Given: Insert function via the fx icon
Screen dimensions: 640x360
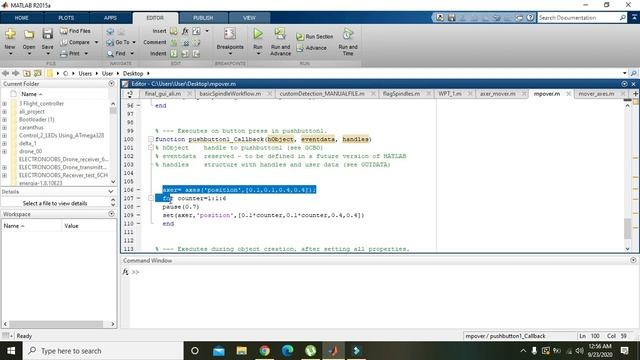Looking at the screenshot, I should [x=185, y=31].
